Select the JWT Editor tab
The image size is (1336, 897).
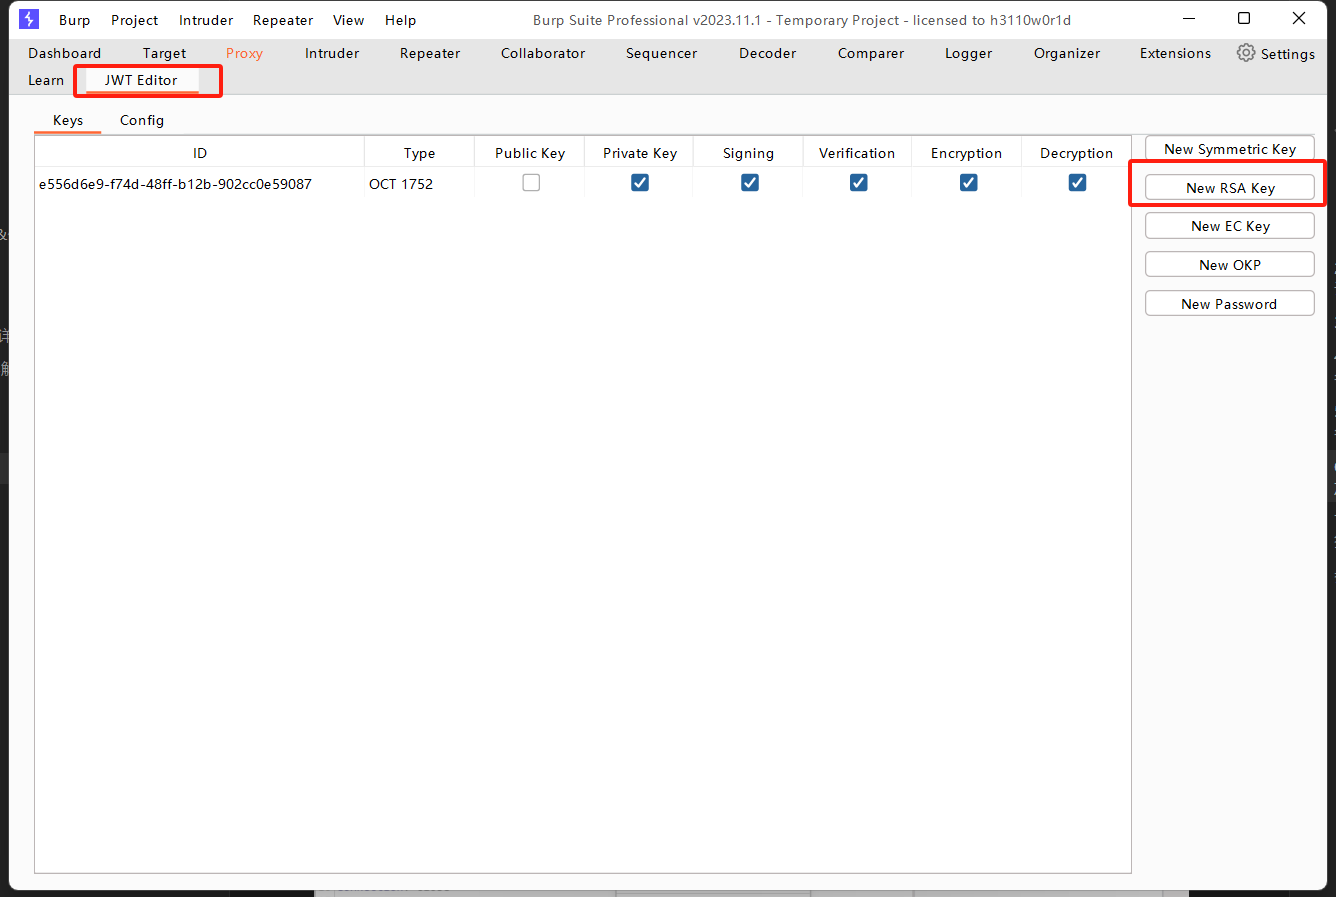tap(141, 80)
